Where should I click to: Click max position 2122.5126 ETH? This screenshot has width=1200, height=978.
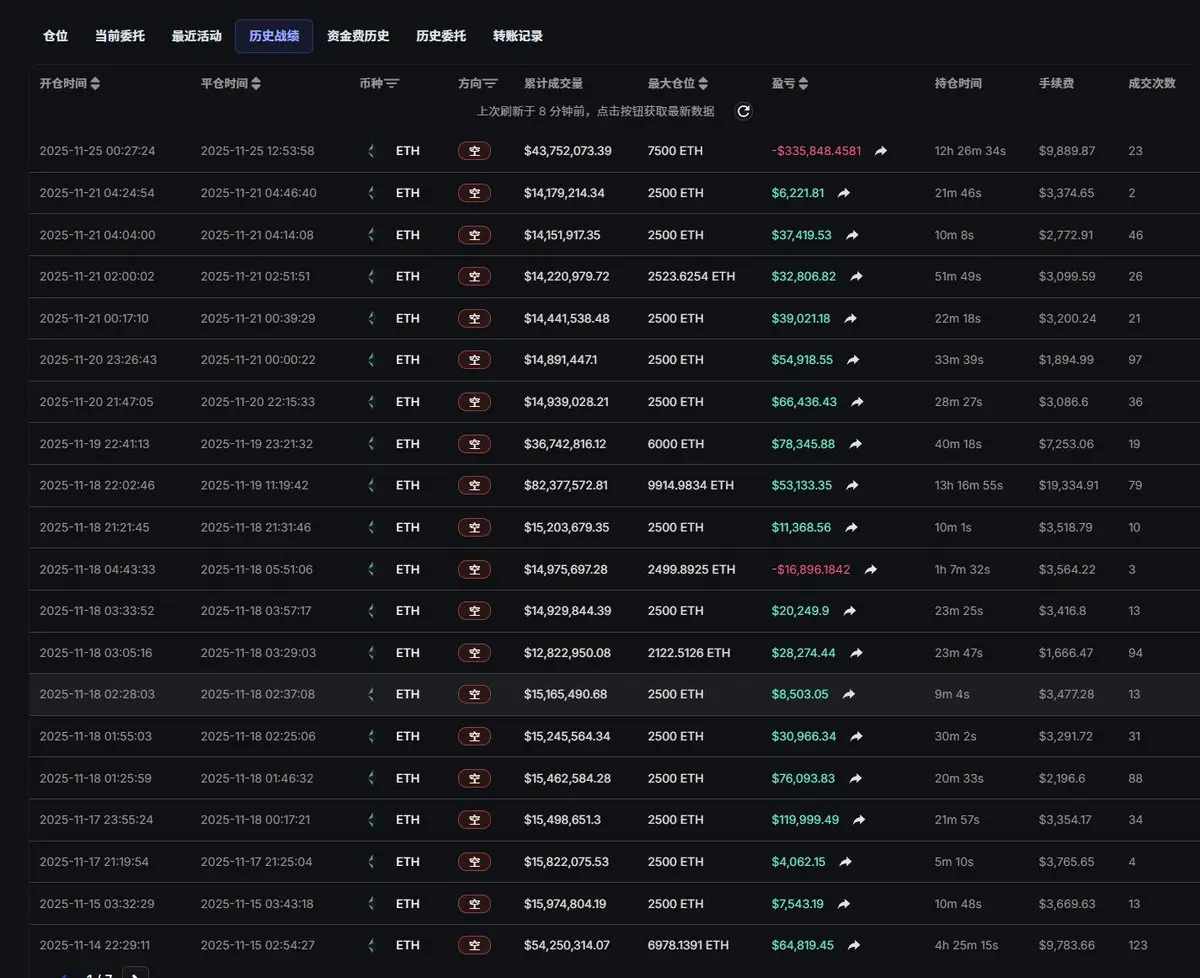[x=689, y=653]
